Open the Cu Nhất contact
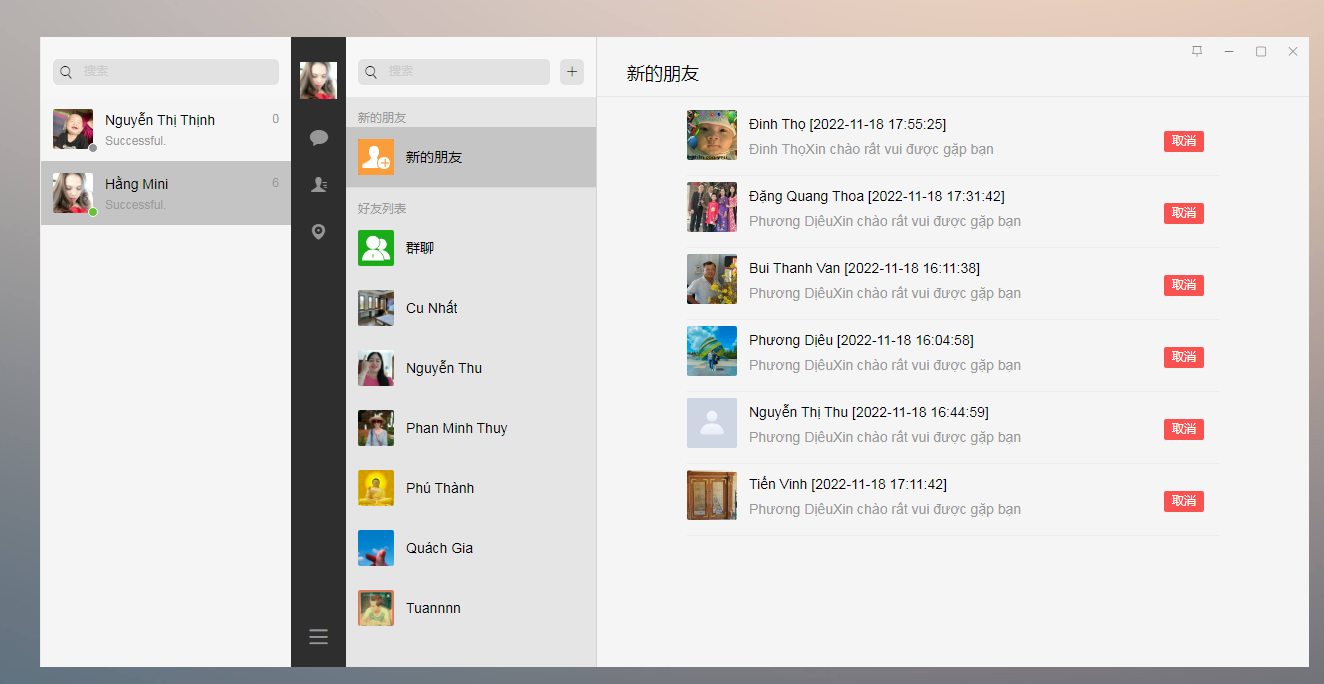The width and height of the screenshot is (1324, 684). (x=431, y=308)
